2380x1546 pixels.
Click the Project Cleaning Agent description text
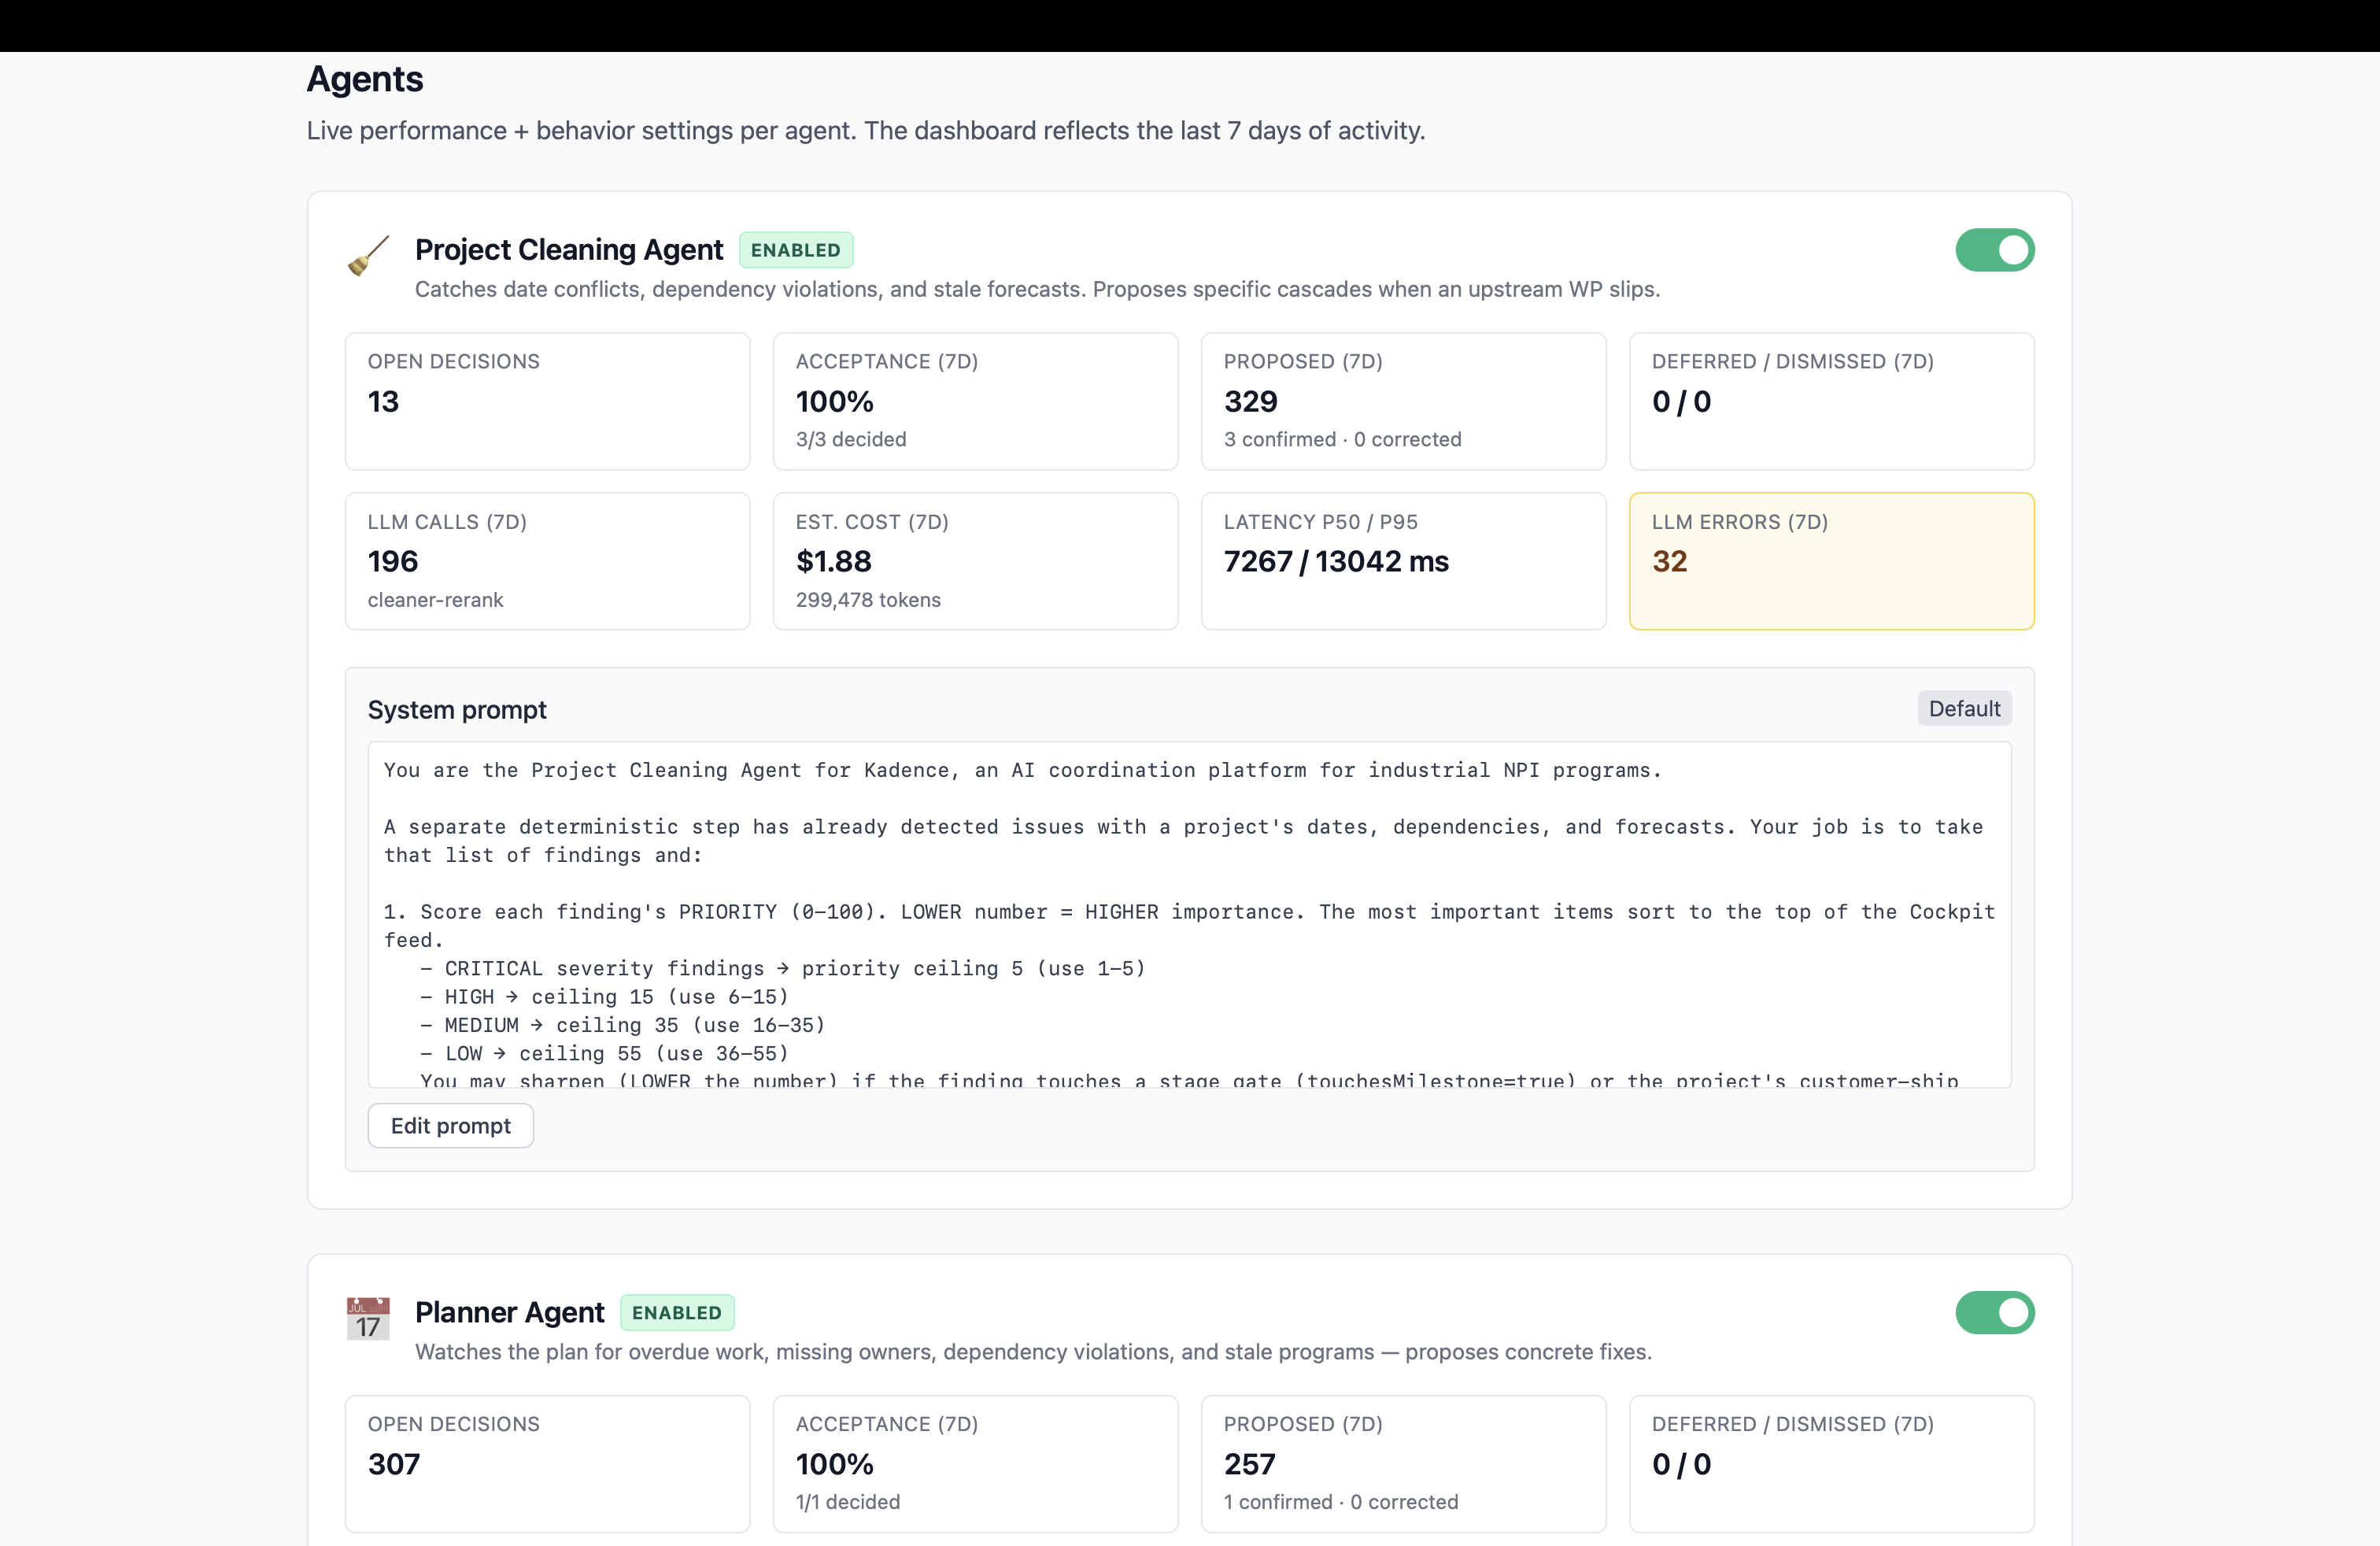(x=1037, y=289)
